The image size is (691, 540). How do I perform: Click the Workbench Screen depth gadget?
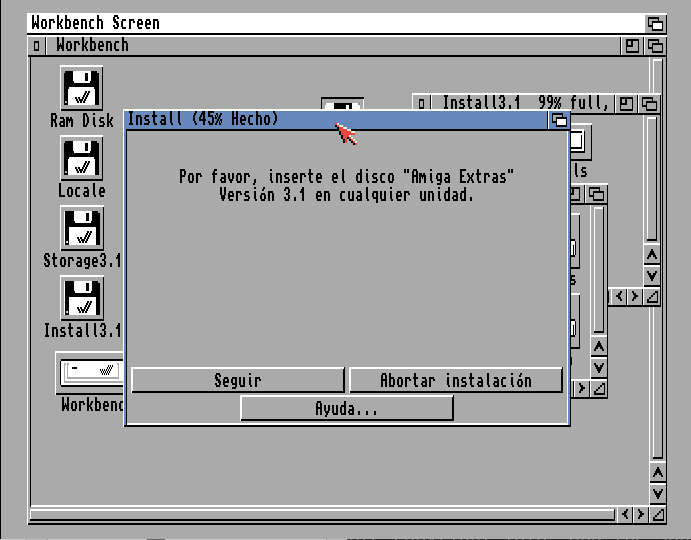click(x=655, y=23)
